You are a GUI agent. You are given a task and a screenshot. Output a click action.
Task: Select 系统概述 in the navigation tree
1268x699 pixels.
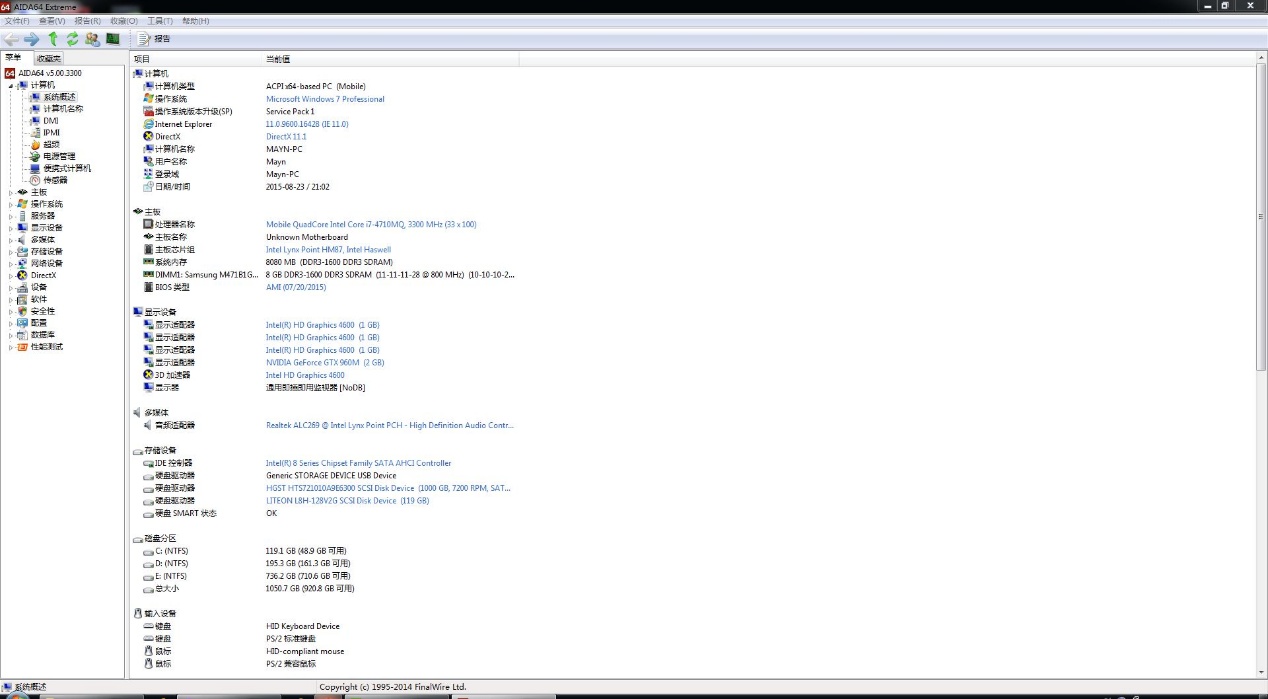(x=59, y=97)
